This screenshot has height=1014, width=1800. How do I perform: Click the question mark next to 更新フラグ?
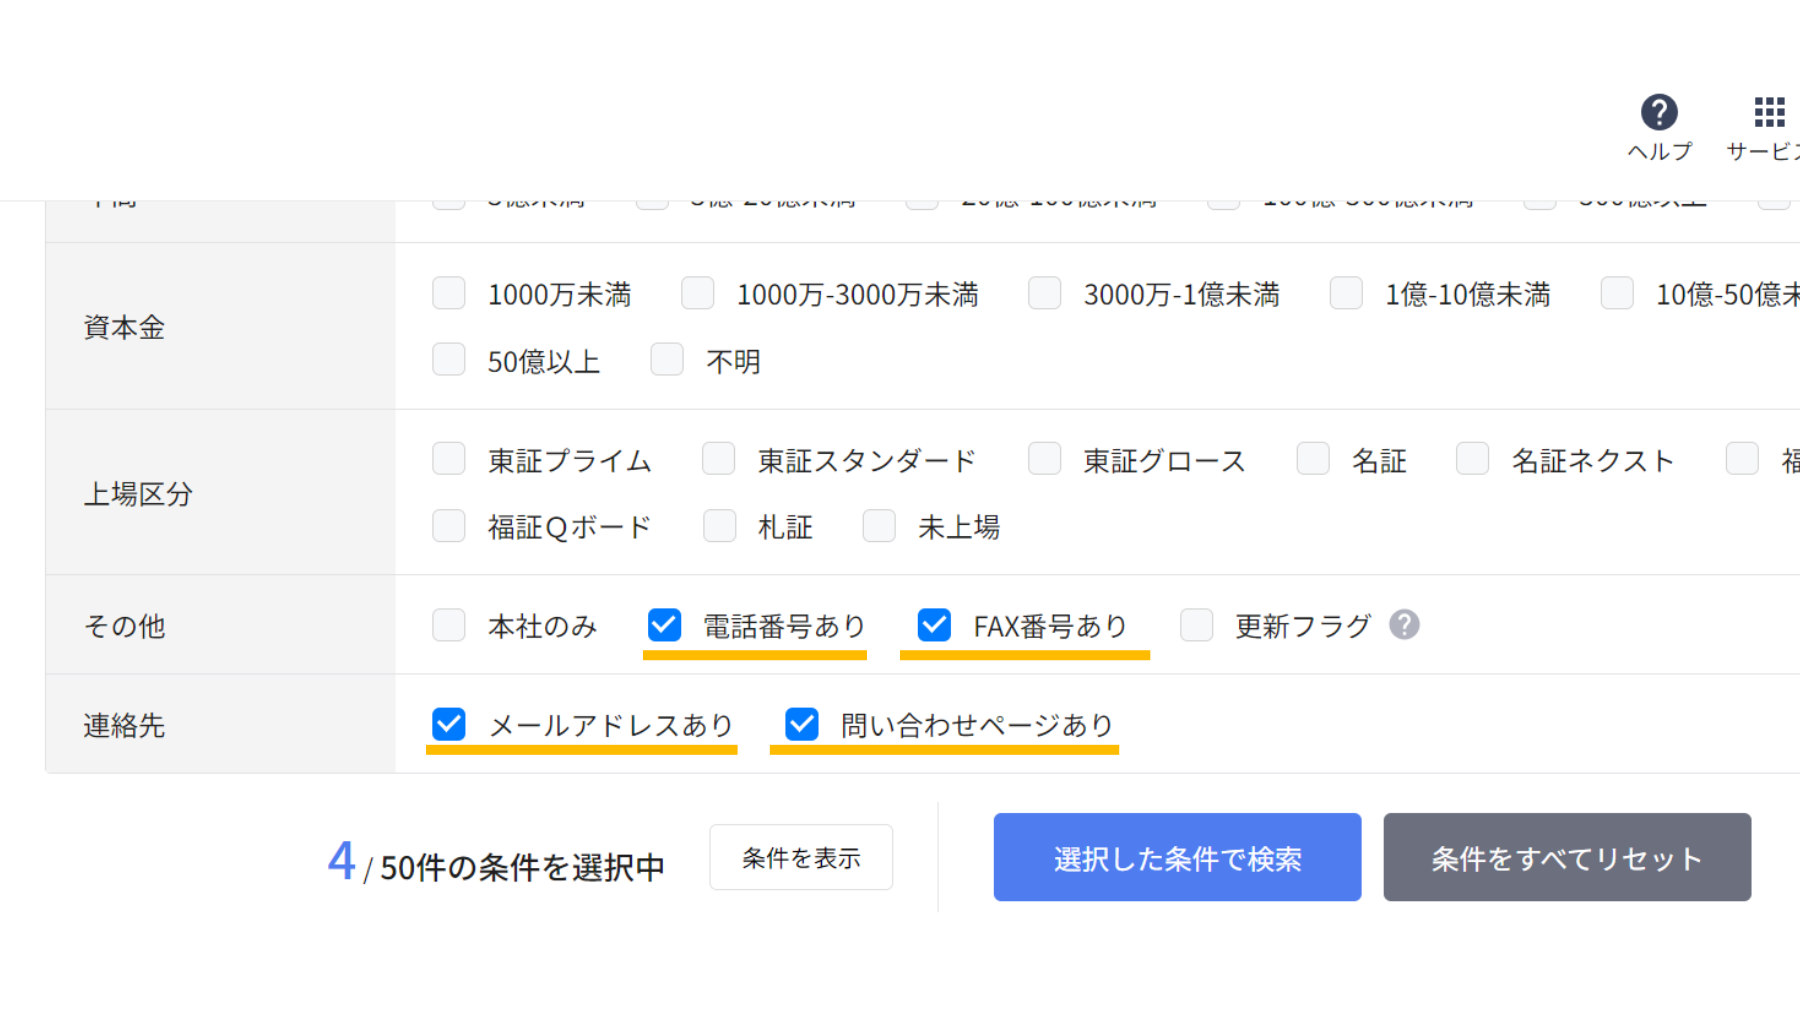(x=1404, y=625)
